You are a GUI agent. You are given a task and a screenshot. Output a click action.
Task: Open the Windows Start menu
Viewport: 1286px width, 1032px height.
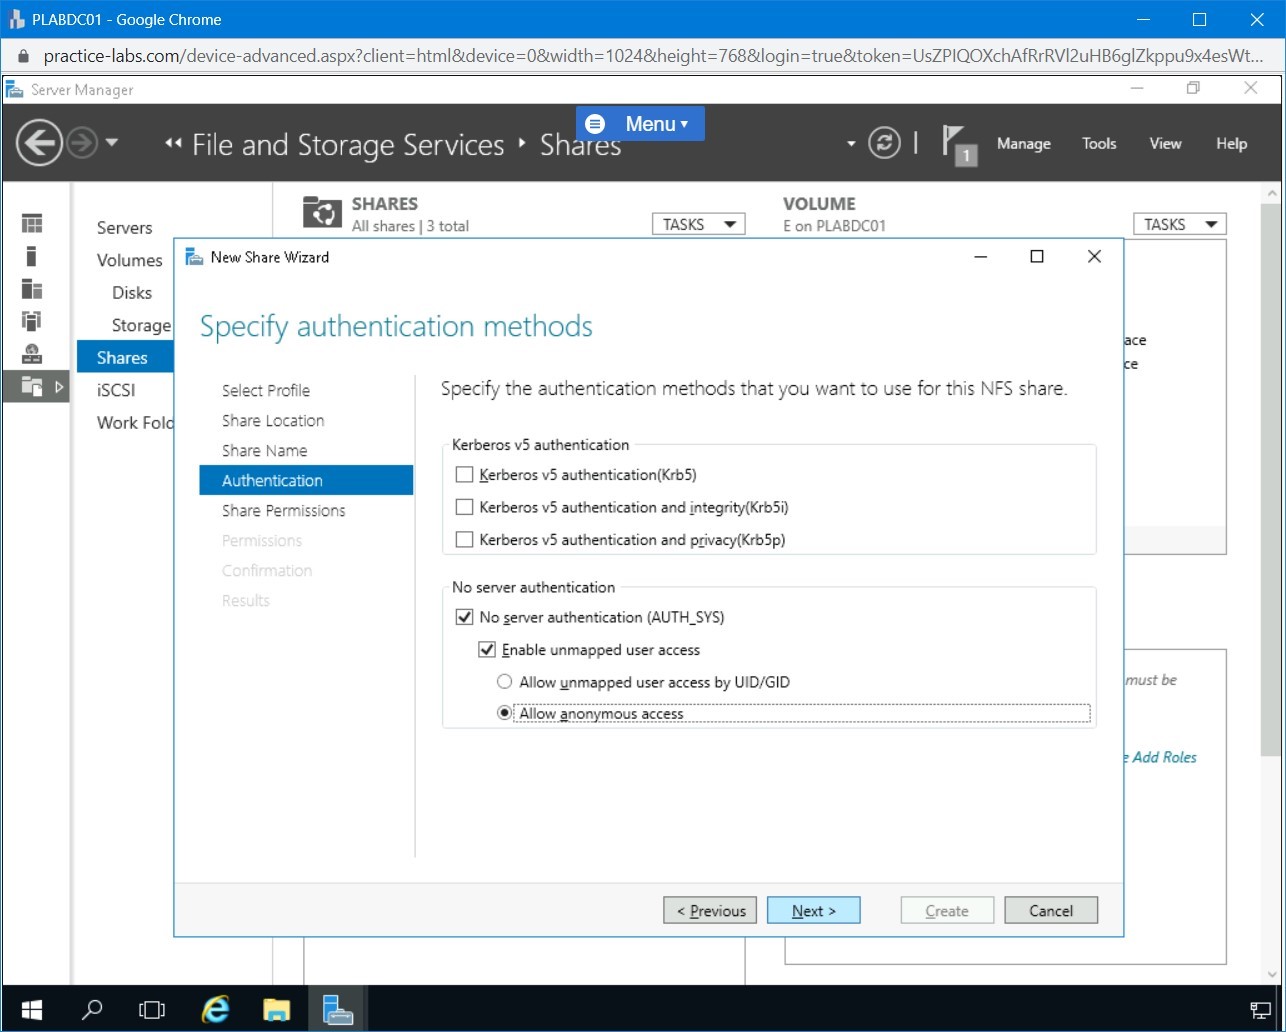pyautogui.click(x=32, y=1009)
